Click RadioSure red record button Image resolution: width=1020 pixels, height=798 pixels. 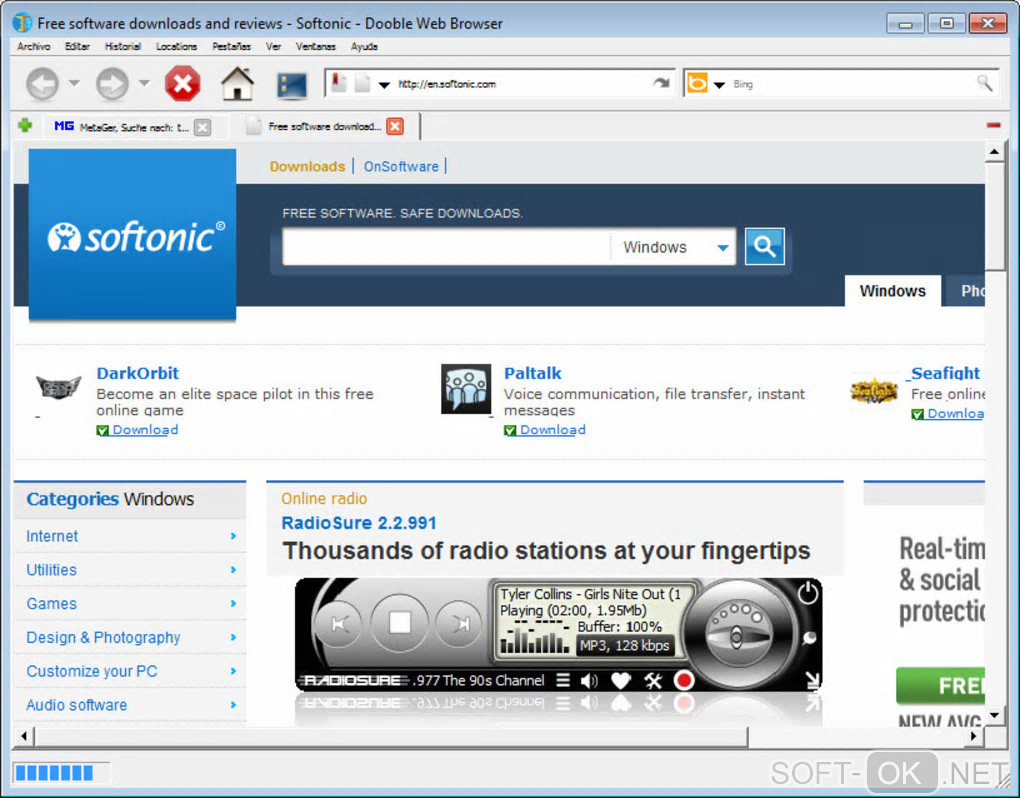pos(684,681)
